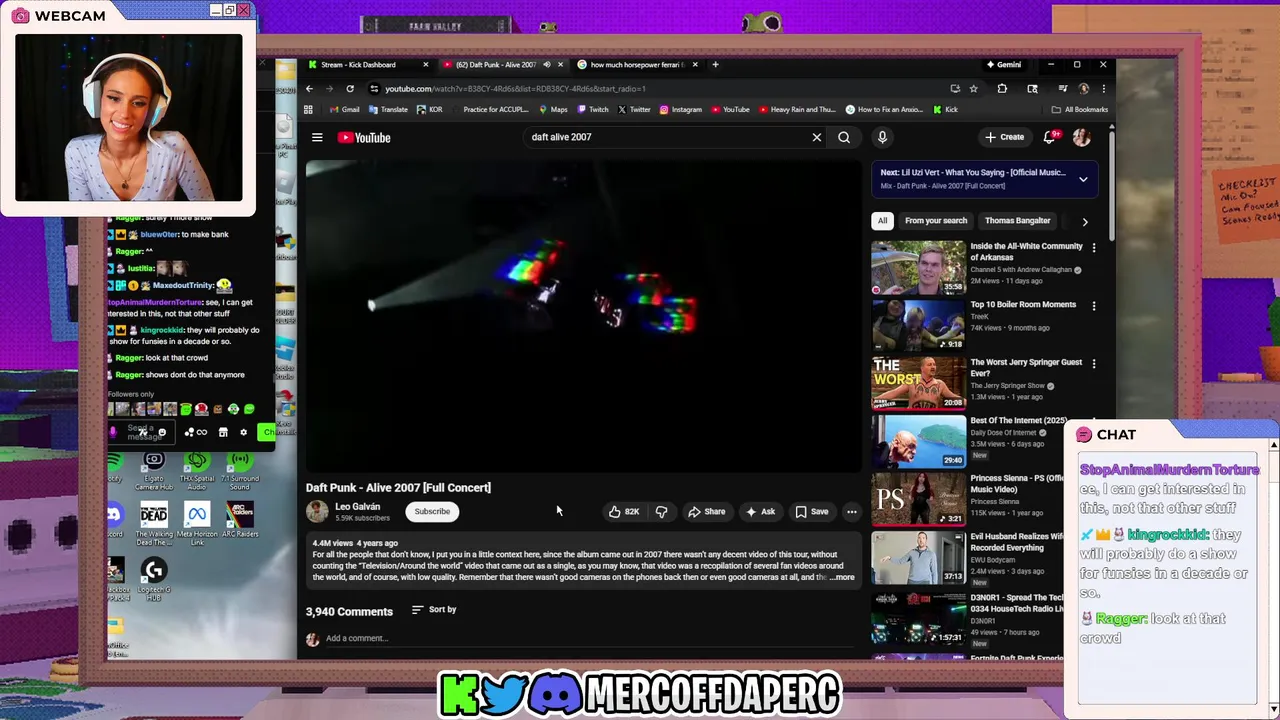Clear the YouTube search box text
The height and width of the screenshot is (720, 1280).
point(817,137)
